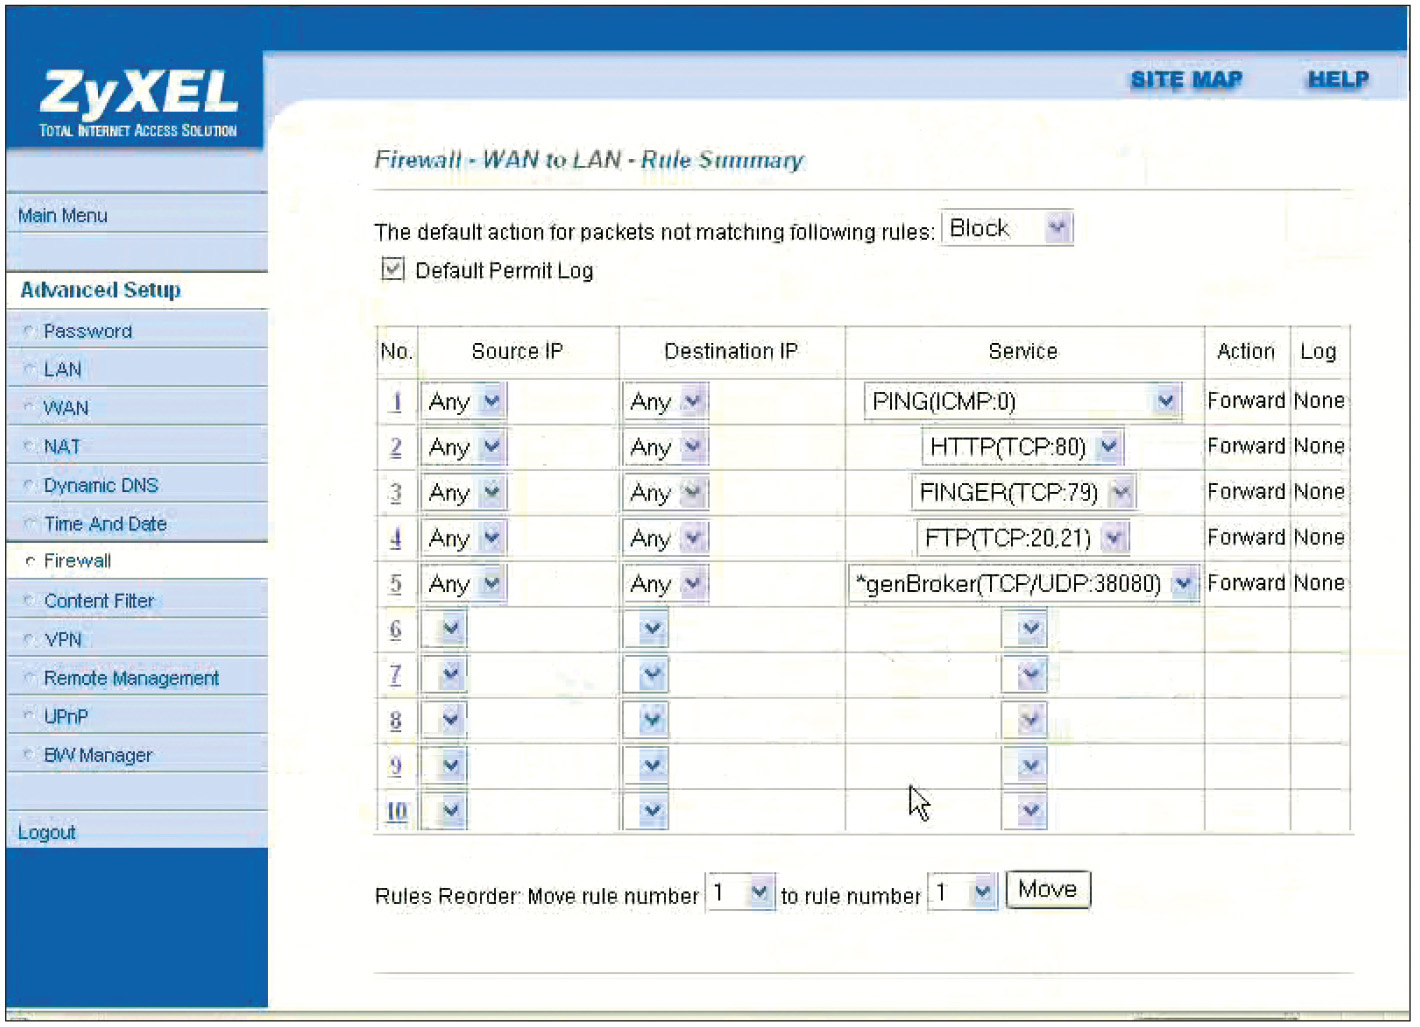Open the 'to rule number' dropdown
Image resolution: width=1420 pixels, height=1027 pixels.
click(x=964, y=891)
